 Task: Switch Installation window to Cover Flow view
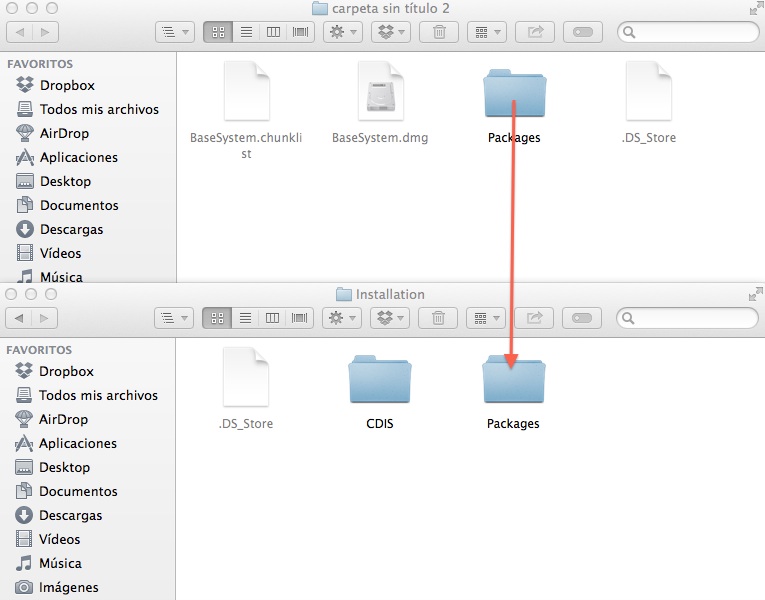pyautogui.click(x=300, y=318)
